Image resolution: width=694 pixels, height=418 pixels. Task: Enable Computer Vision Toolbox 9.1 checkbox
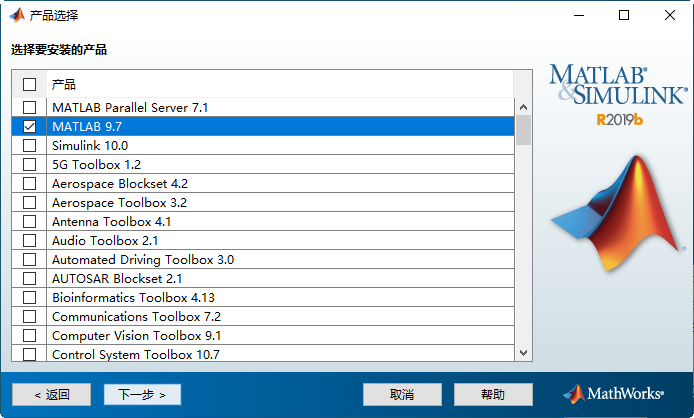click(29, 336)
